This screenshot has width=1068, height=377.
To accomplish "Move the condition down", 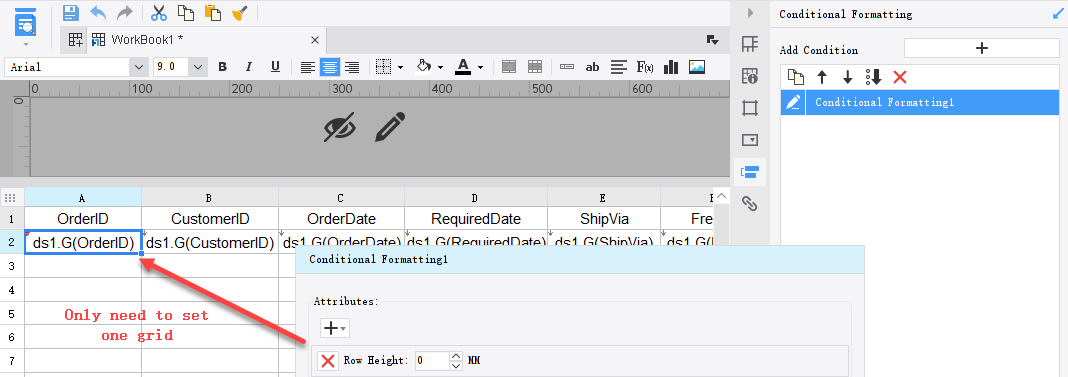I will tap(847, 77).
